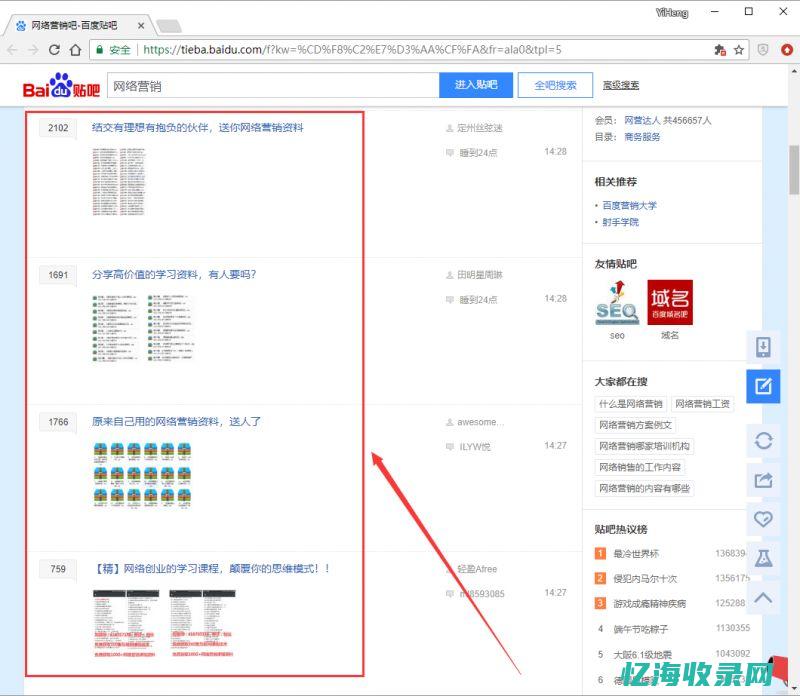Open the 高级搜索 link

621,86
